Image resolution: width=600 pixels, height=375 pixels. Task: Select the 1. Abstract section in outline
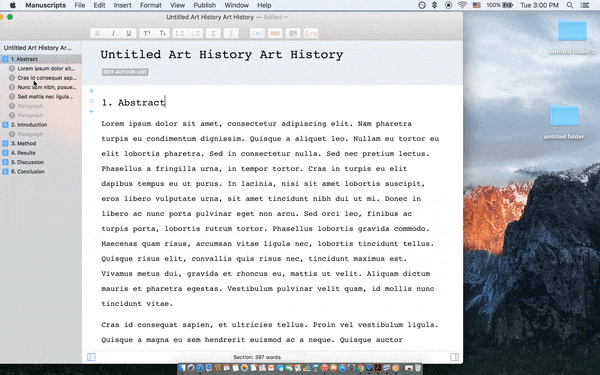pos(41,59)
